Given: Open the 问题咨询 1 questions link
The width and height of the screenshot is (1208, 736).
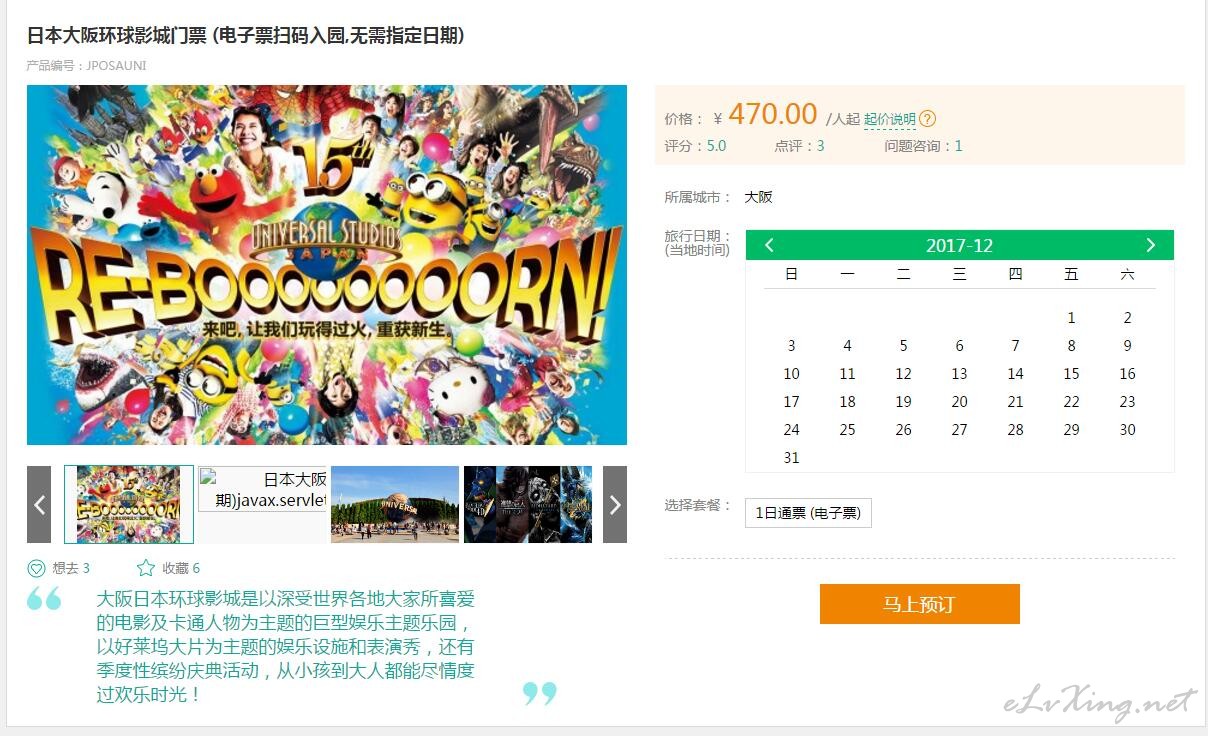Looking at the screenshot, I should point(923,146).
